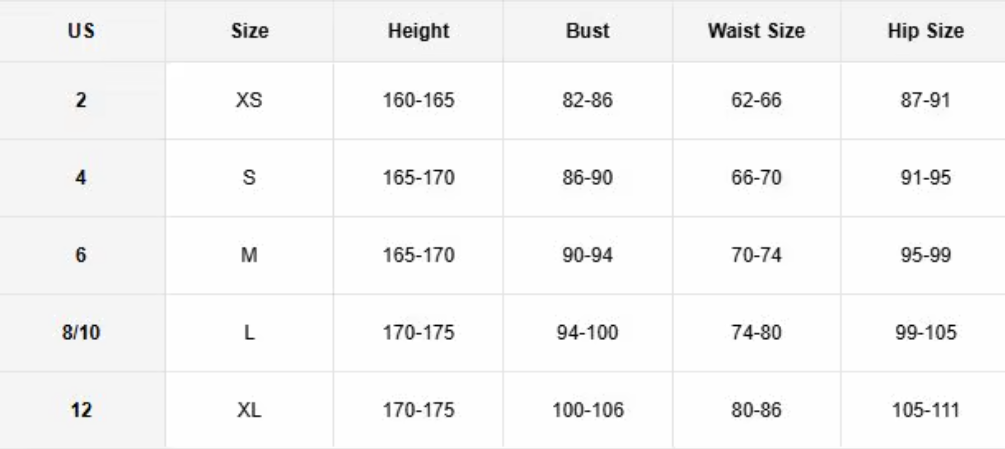Select bust value 82-86
Screen dimensions: 1005x449
pyautogui.click(x=587, y=101)
